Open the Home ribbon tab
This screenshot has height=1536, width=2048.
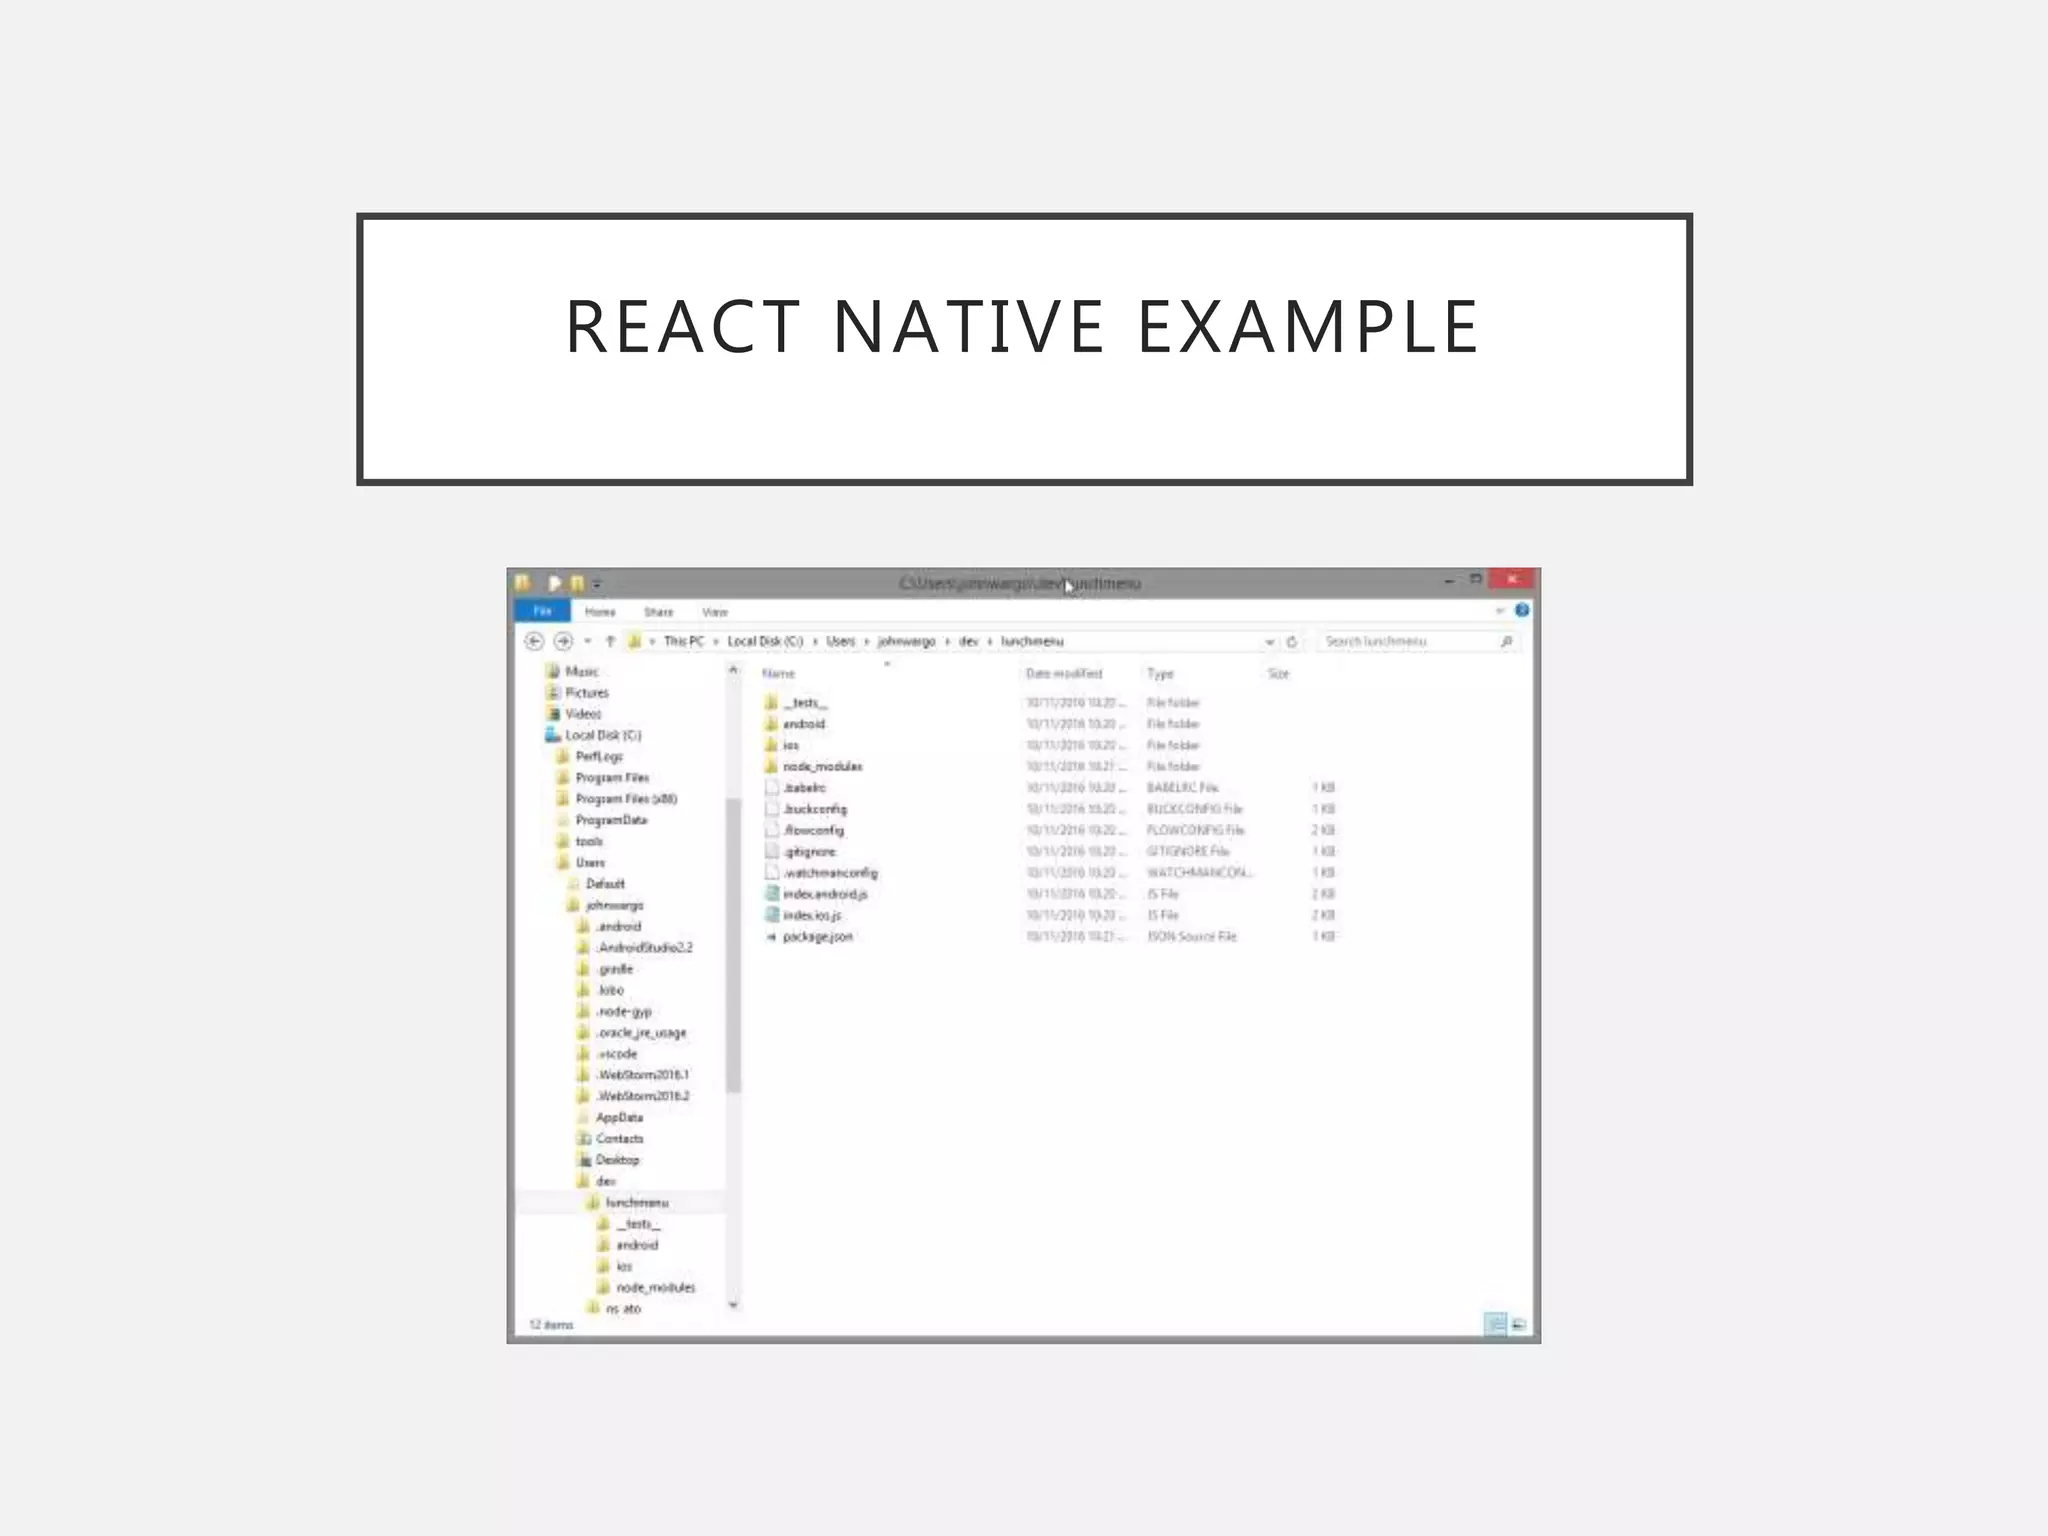point(600,611)
